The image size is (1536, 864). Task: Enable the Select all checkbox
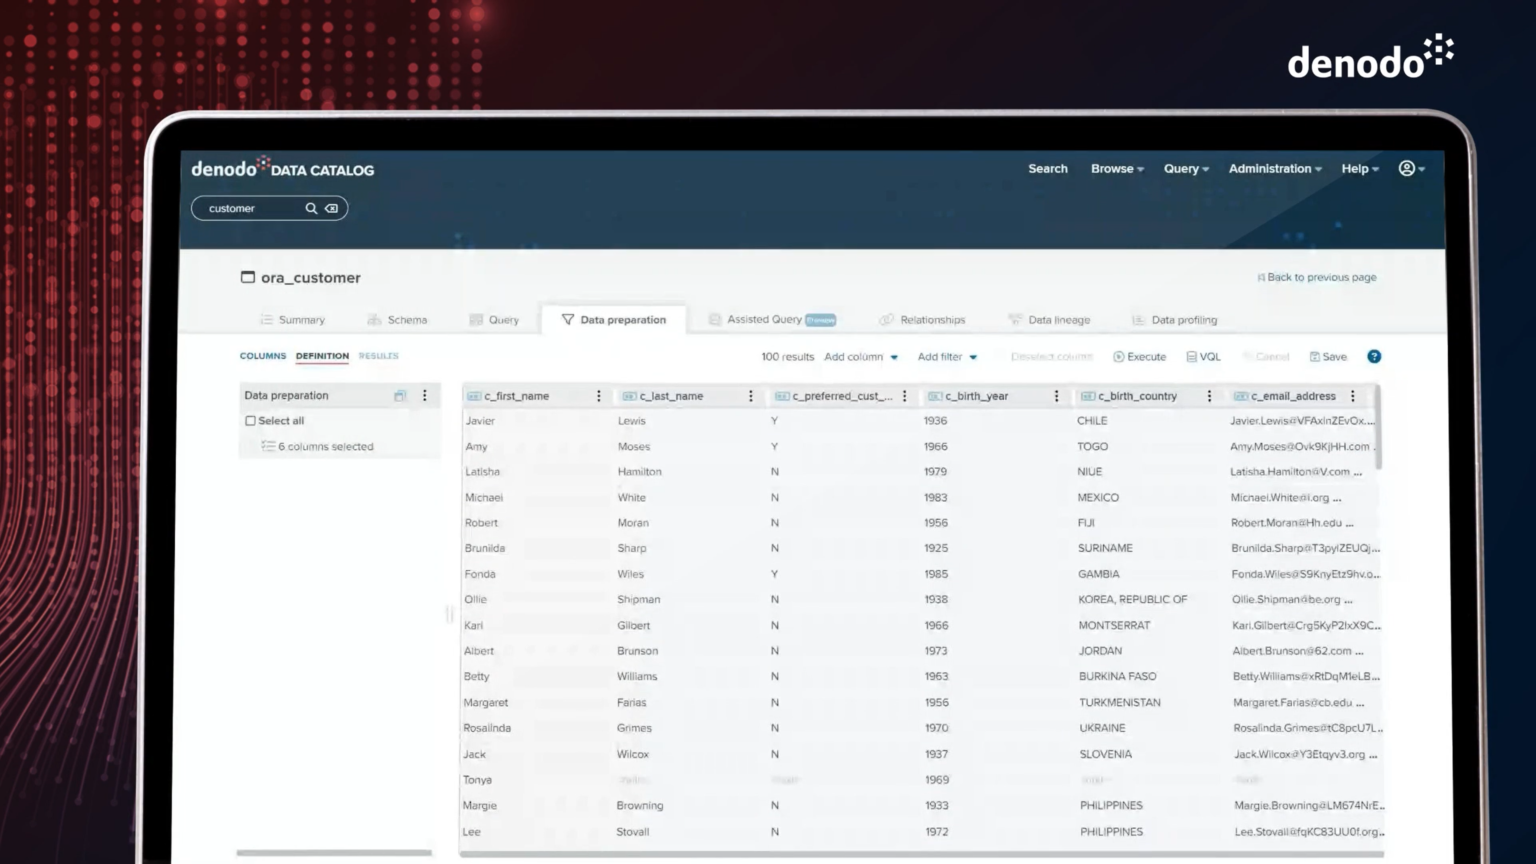(251, 420)
